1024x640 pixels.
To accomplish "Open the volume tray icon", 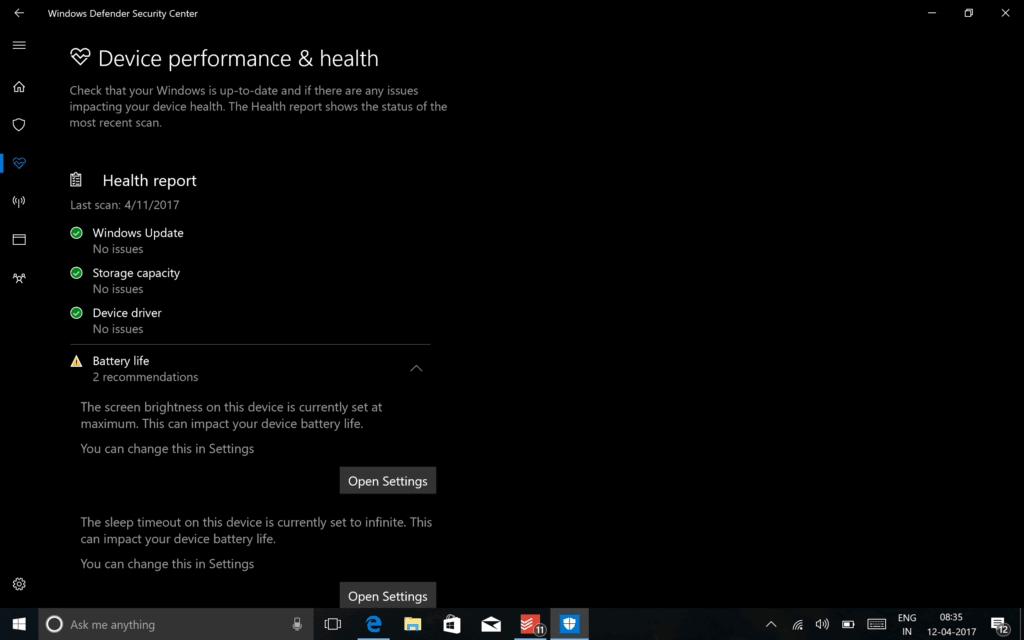I will pos(822,624).
